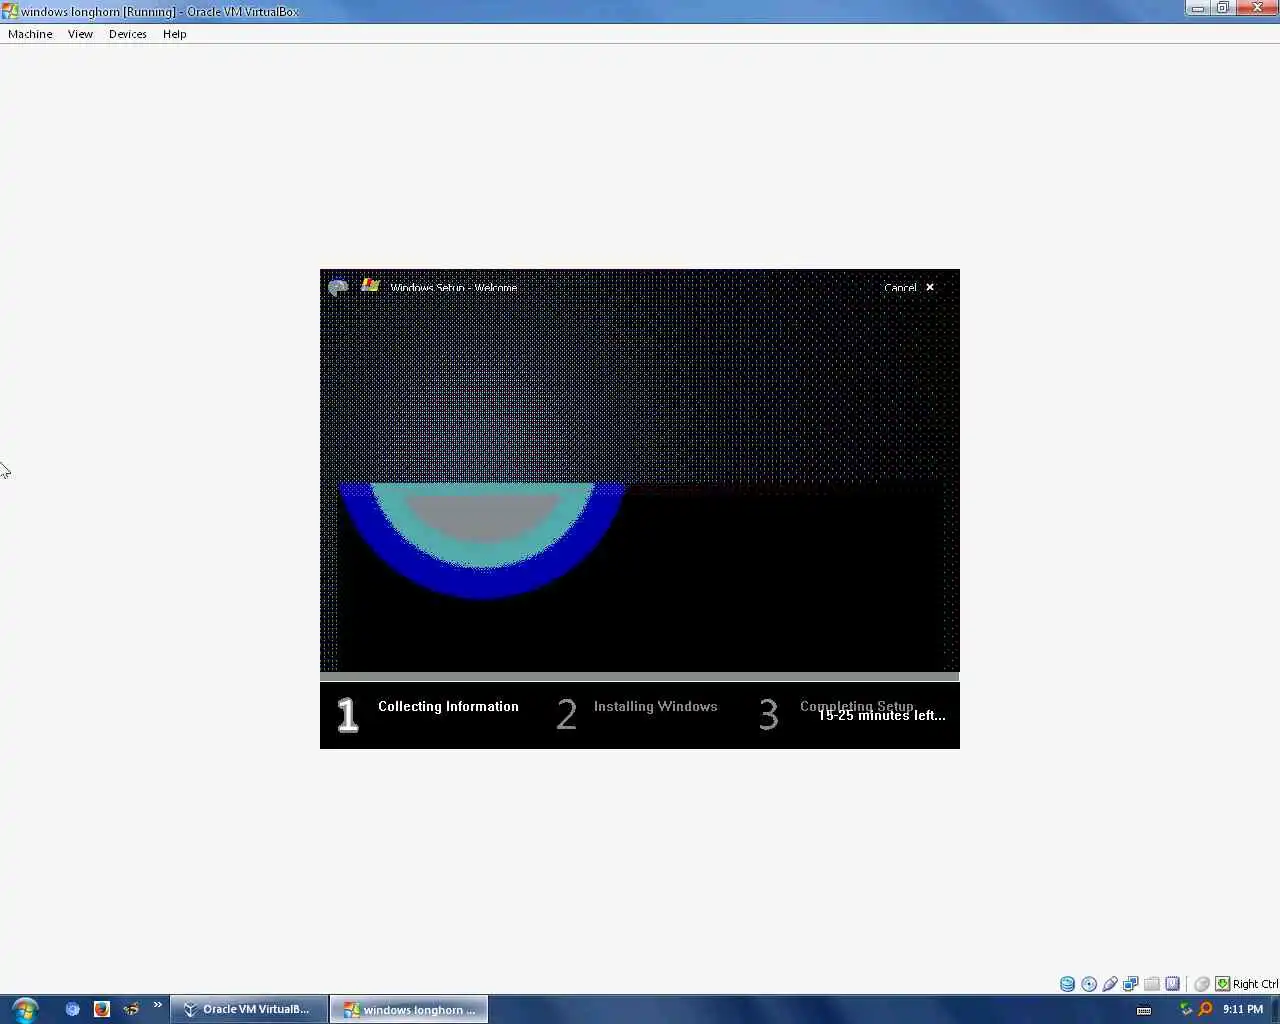
Task: Click the keyboard tray icon
Action: coord(1144,1010)
